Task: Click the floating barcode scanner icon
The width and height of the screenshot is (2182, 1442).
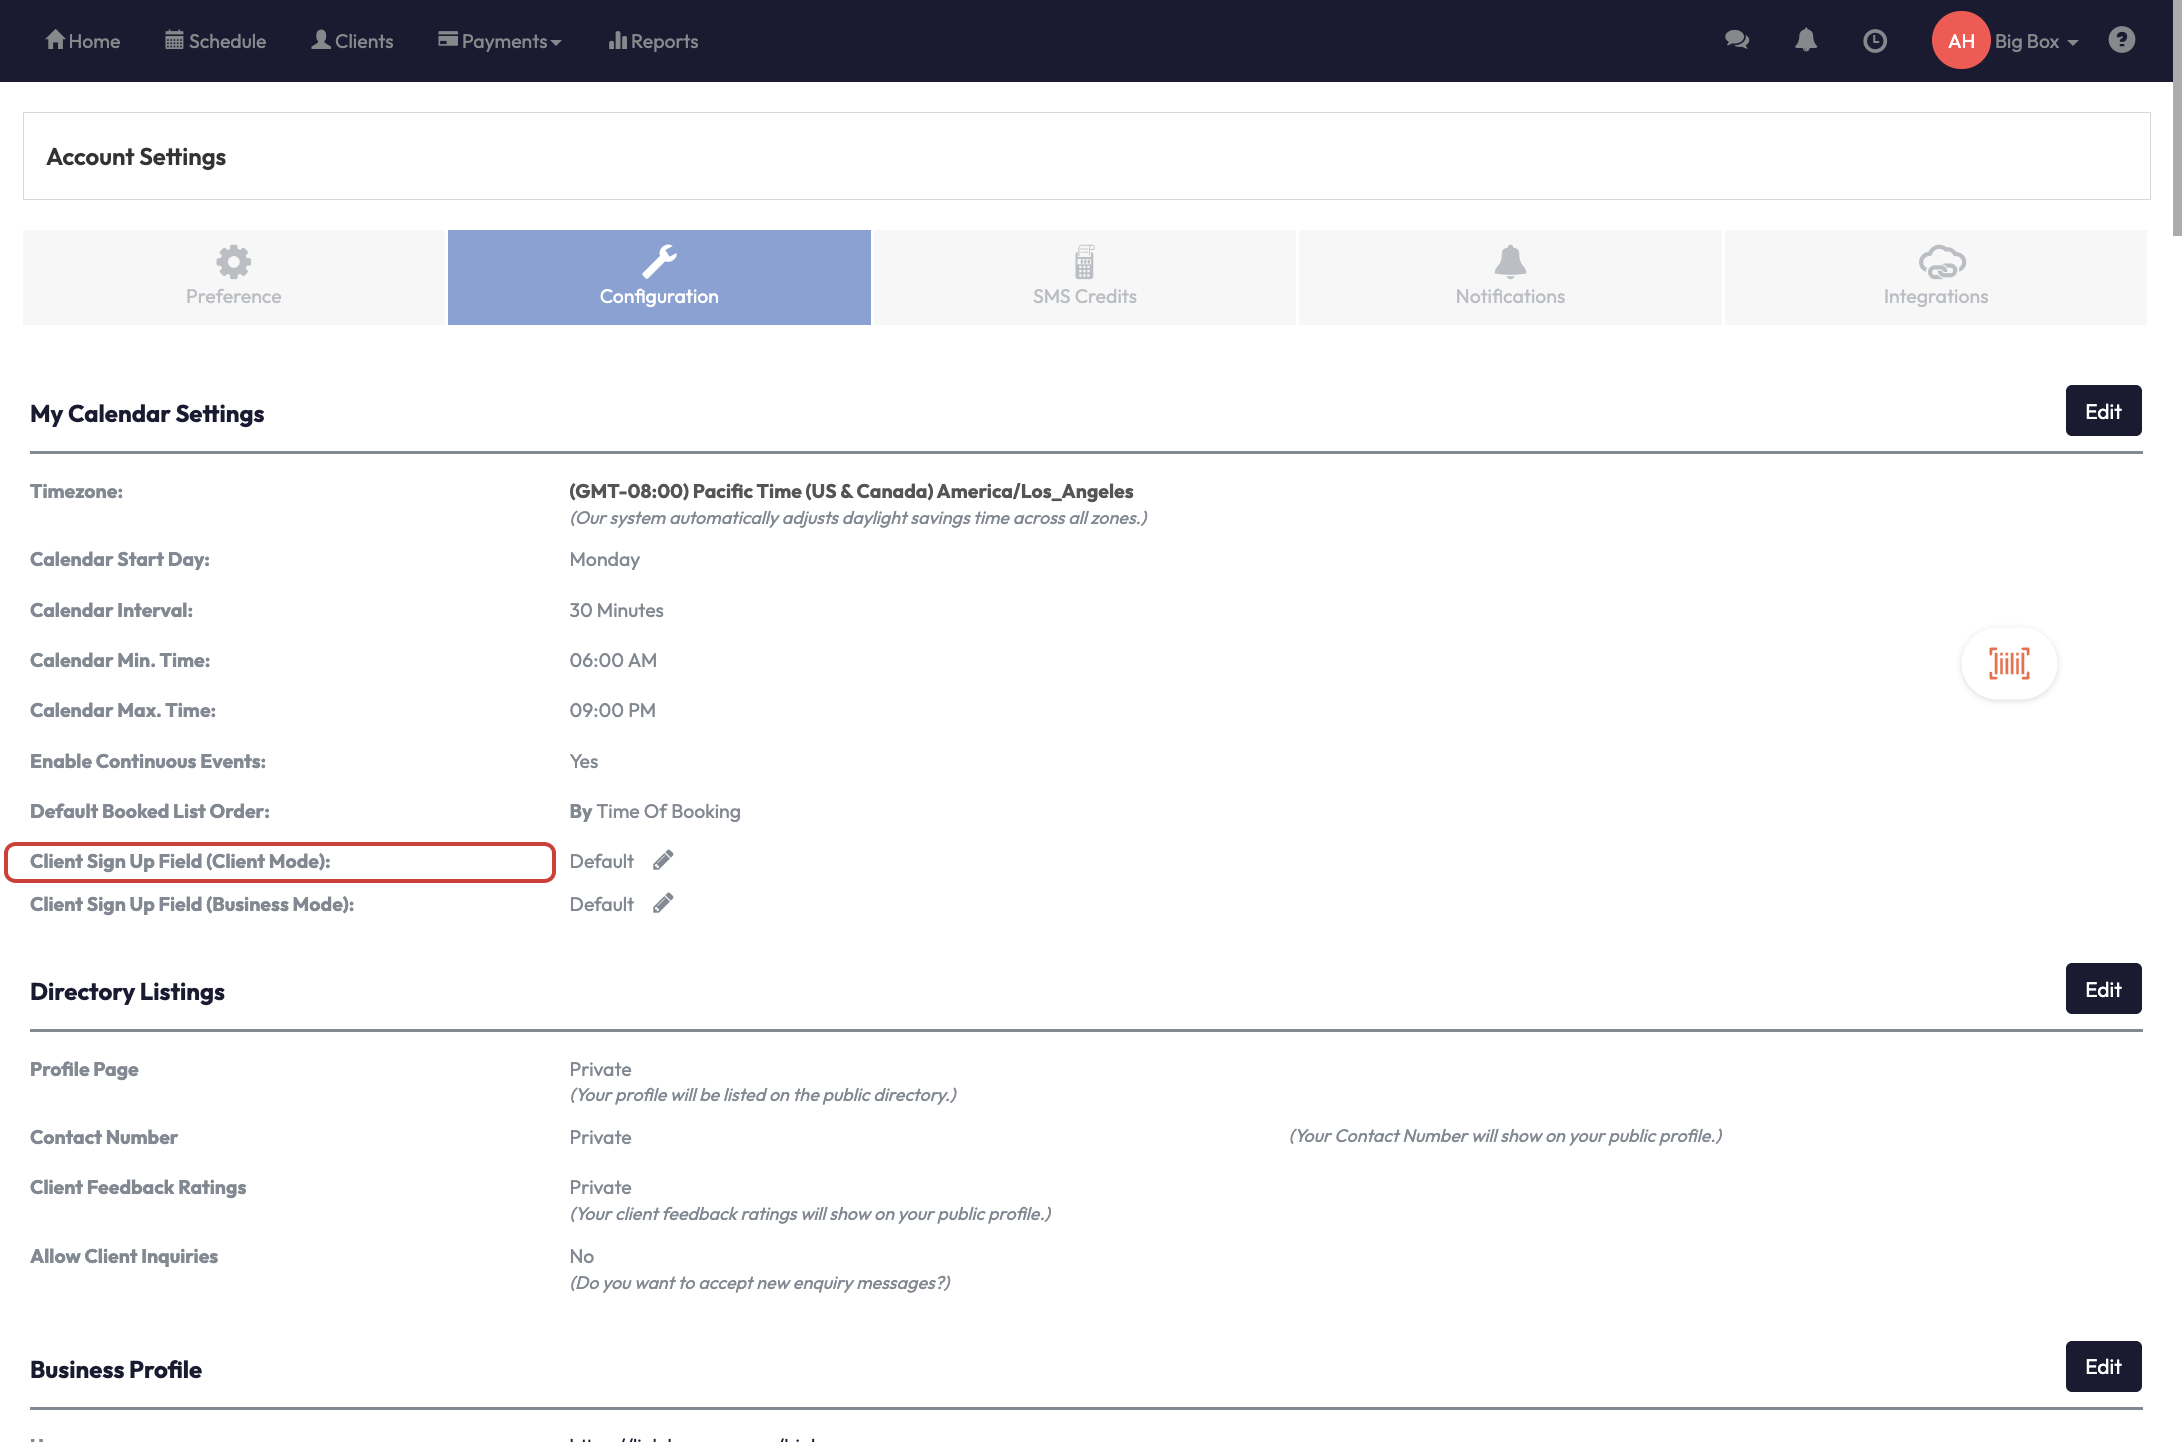Action: [2009, 663]
